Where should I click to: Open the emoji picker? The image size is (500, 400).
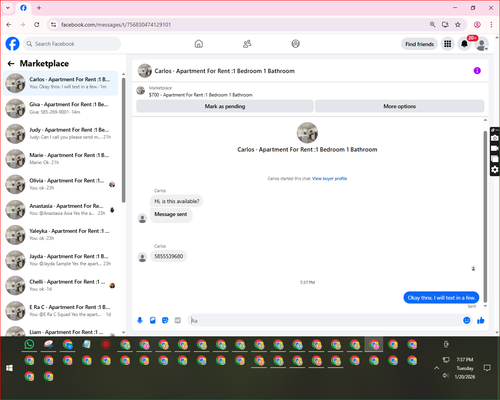(x=467, y=320)
